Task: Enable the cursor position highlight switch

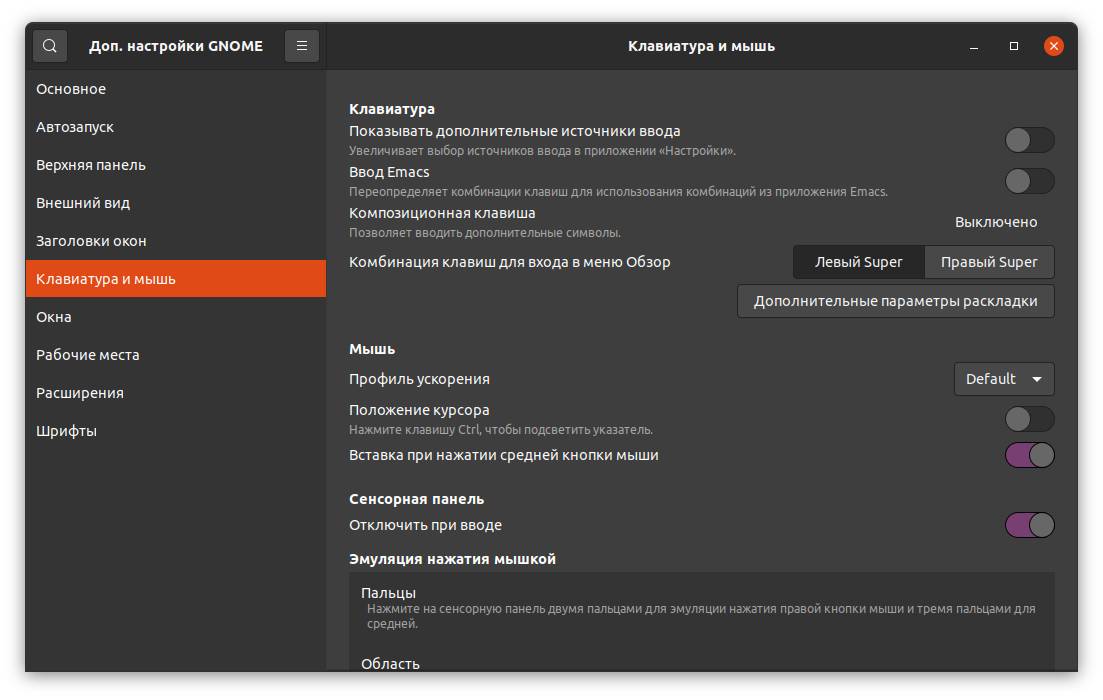Action: pos(1029,419)
